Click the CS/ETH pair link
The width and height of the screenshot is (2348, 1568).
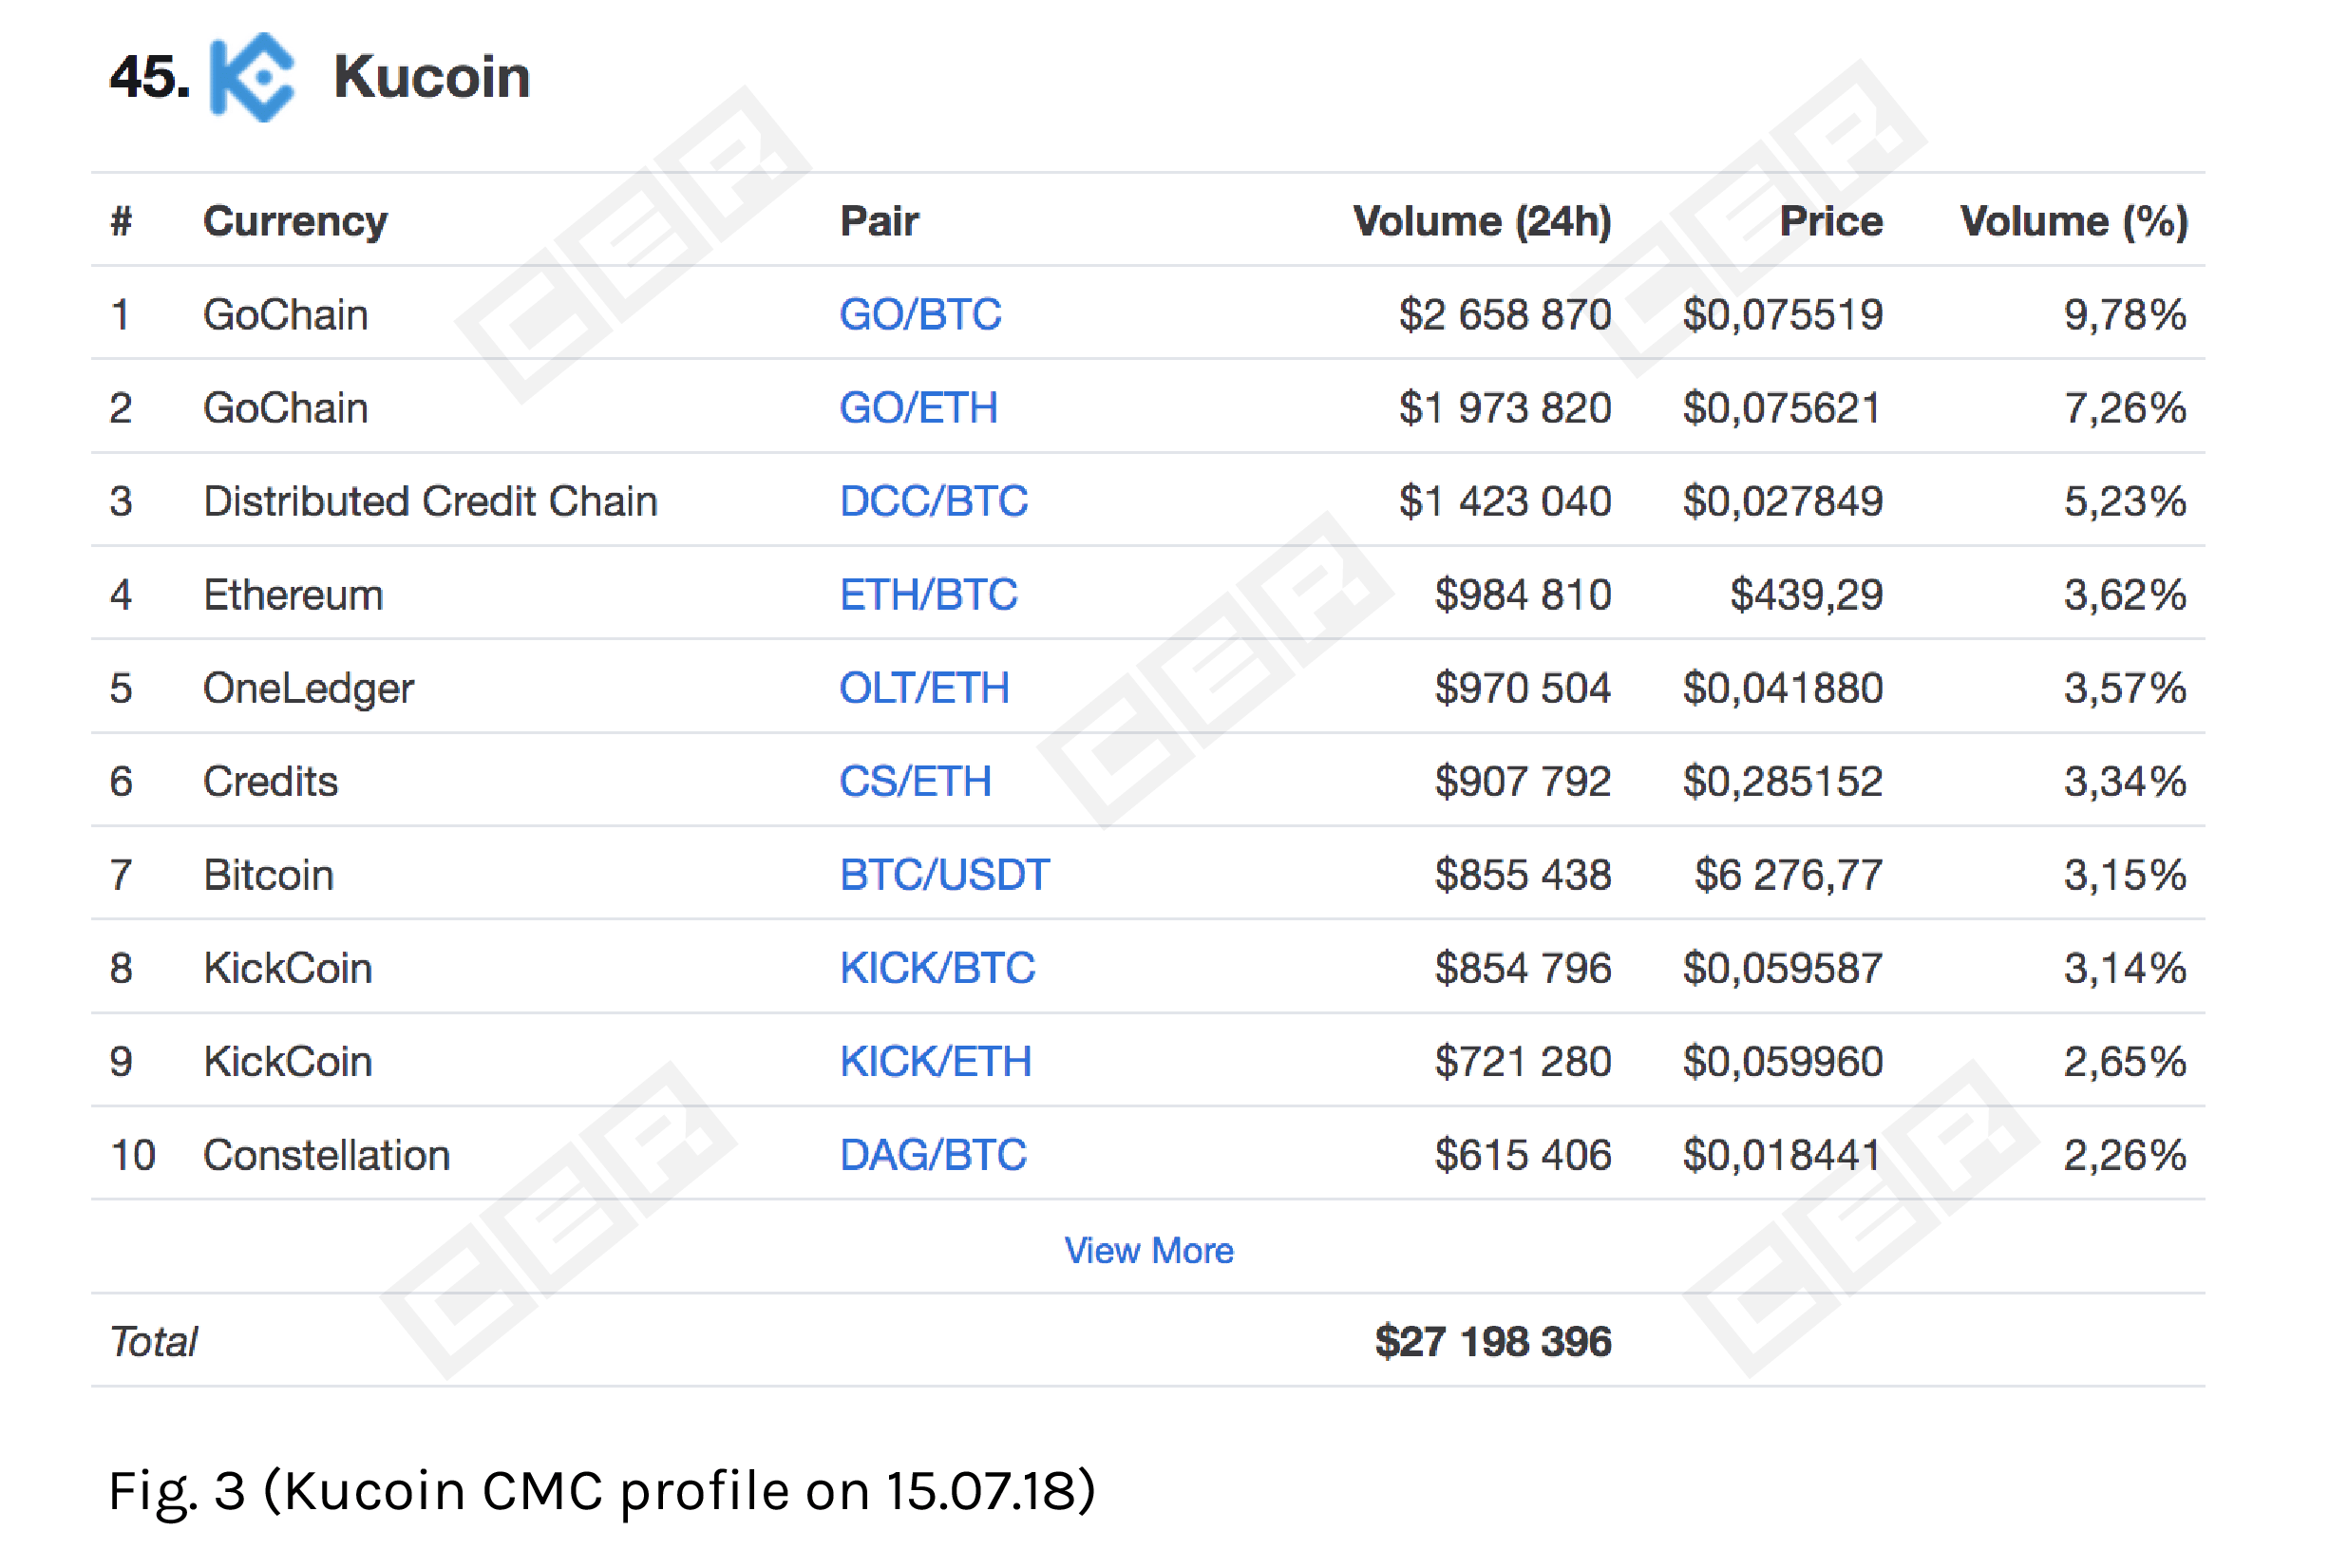(915, 781)
